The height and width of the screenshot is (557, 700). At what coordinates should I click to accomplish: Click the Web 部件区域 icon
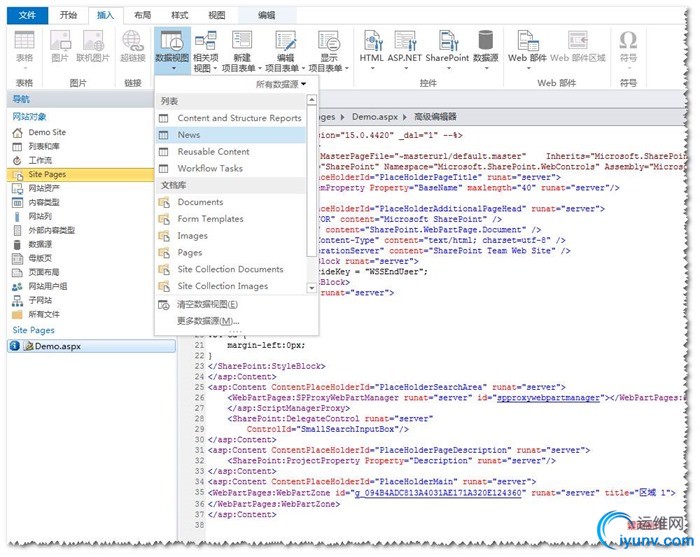pos(578,41)
